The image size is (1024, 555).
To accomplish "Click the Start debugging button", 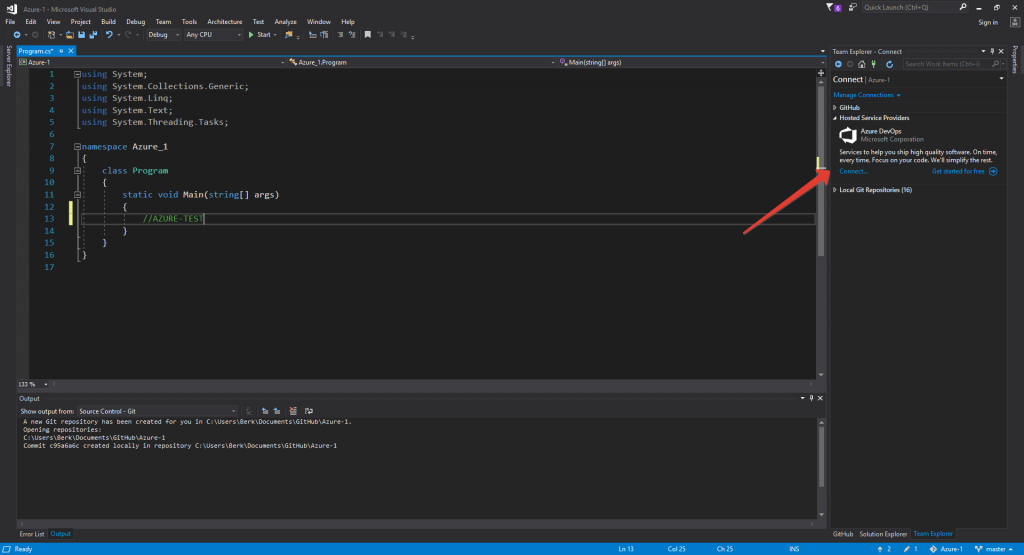I will (260, 35).
